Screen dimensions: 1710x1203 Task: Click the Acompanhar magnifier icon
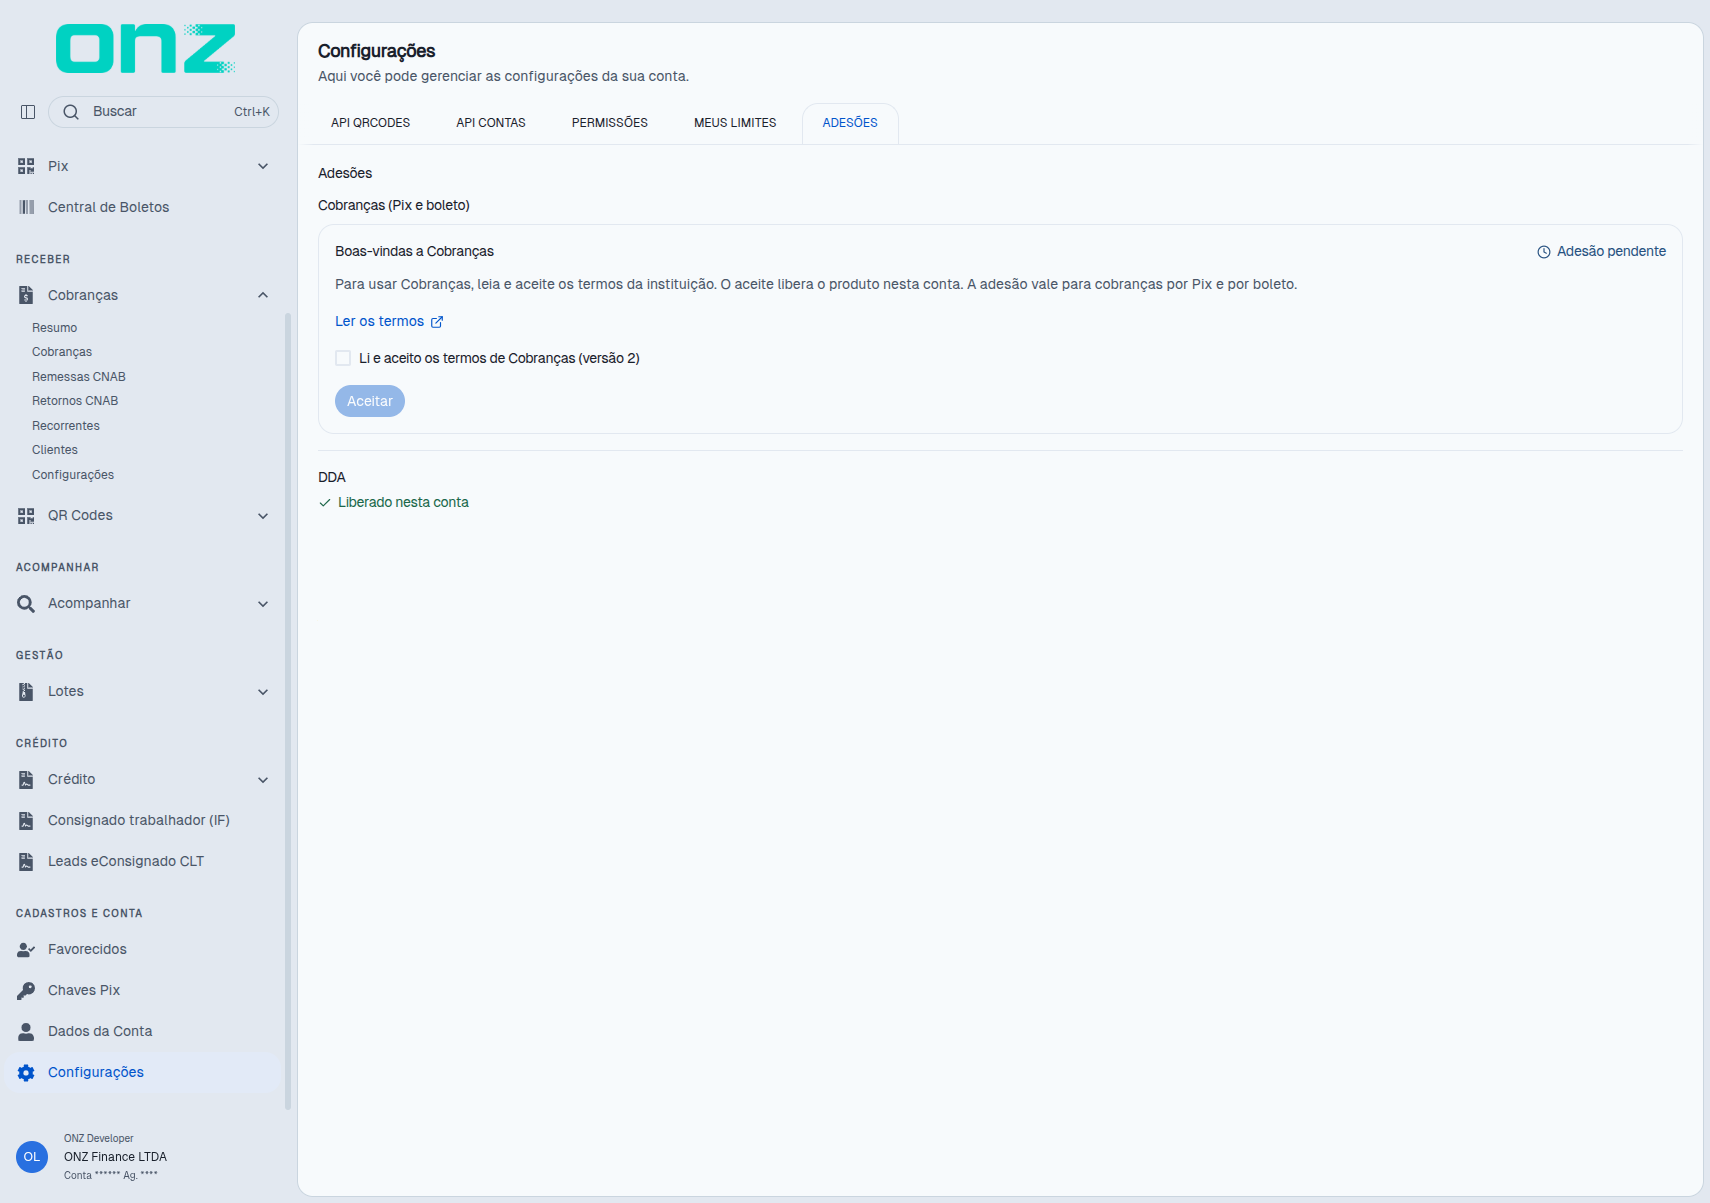pyautogui.click(x=26, y=604)
